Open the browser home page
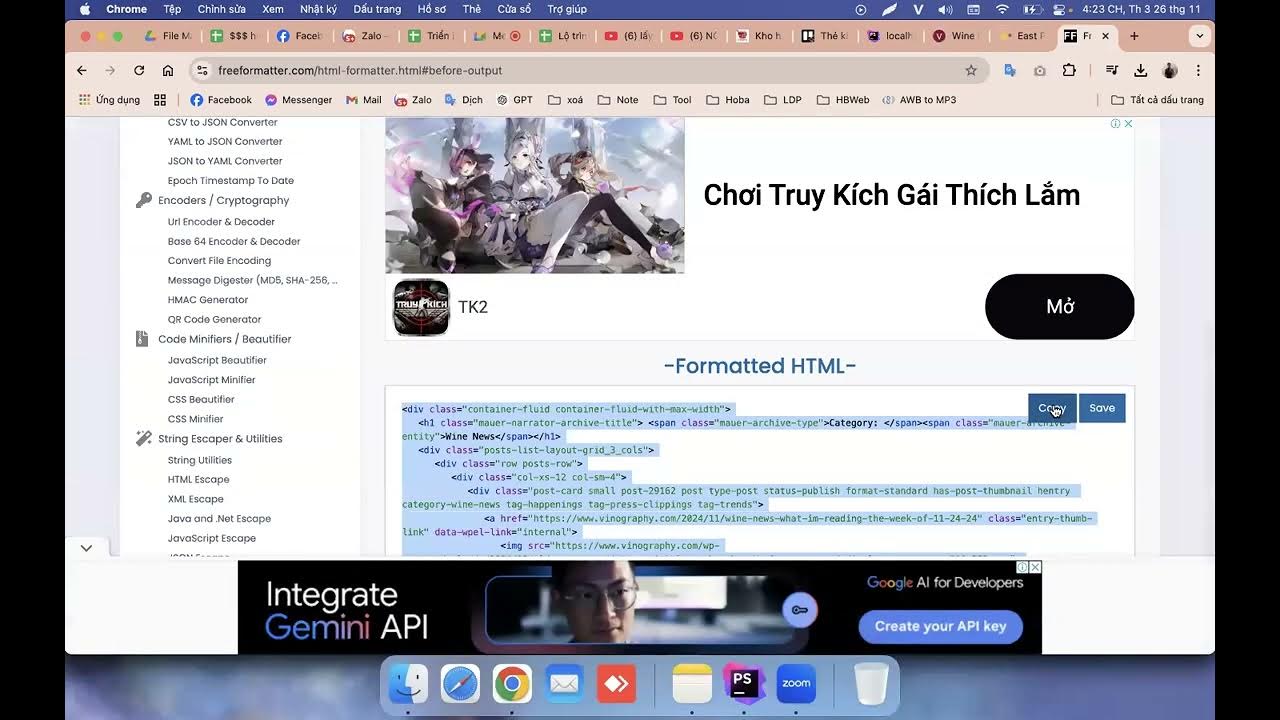The width and height of the screenshot is (1280, 720). pyautogui.click(x=168, y=70)
